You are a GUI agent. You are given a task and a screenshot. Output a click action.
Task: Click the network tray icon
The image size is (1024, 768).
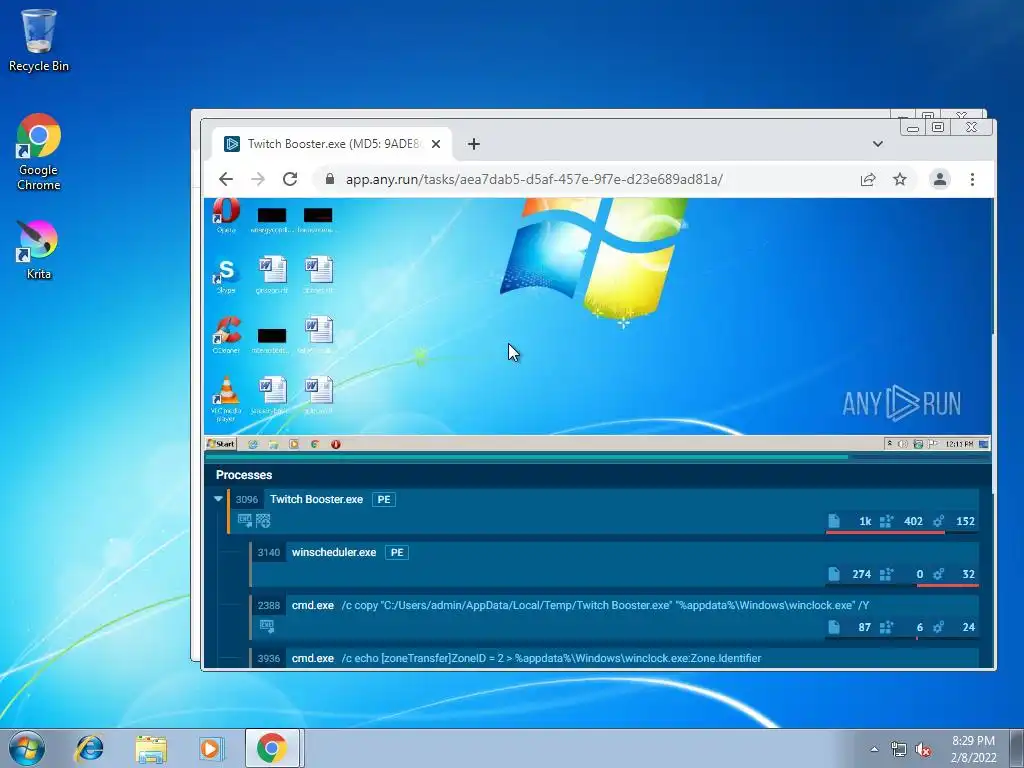click(x=899, y=750)
